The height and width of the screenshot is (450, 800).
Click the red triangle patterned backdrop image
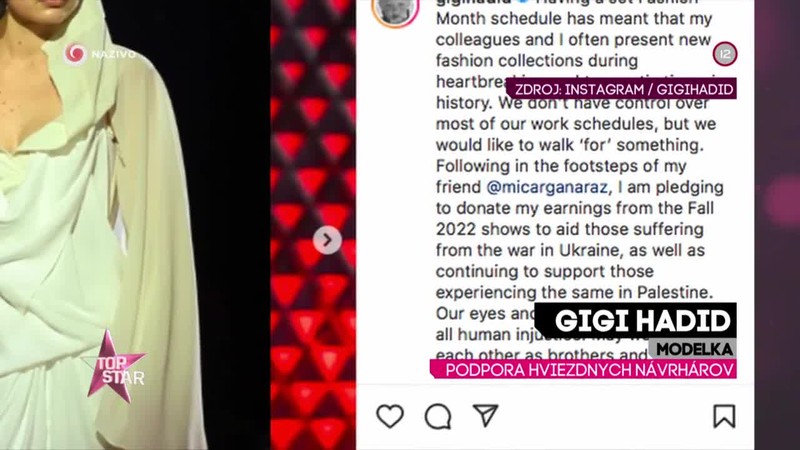[x=313, y=225]
